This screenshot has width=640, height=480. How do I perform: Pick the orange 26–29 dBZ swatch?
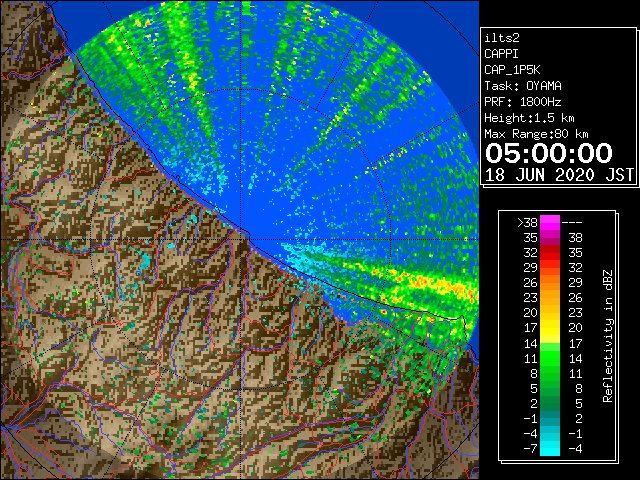coord(550,283)
